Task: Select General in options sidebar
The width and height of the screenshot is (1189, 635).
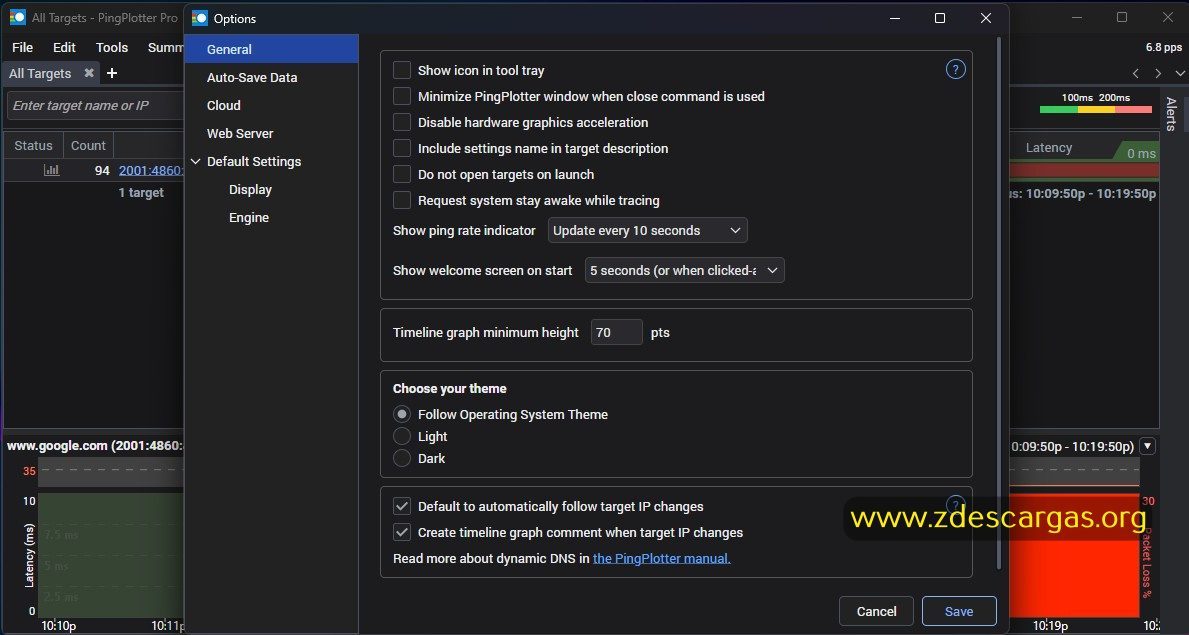Action: tap(271, 49)
